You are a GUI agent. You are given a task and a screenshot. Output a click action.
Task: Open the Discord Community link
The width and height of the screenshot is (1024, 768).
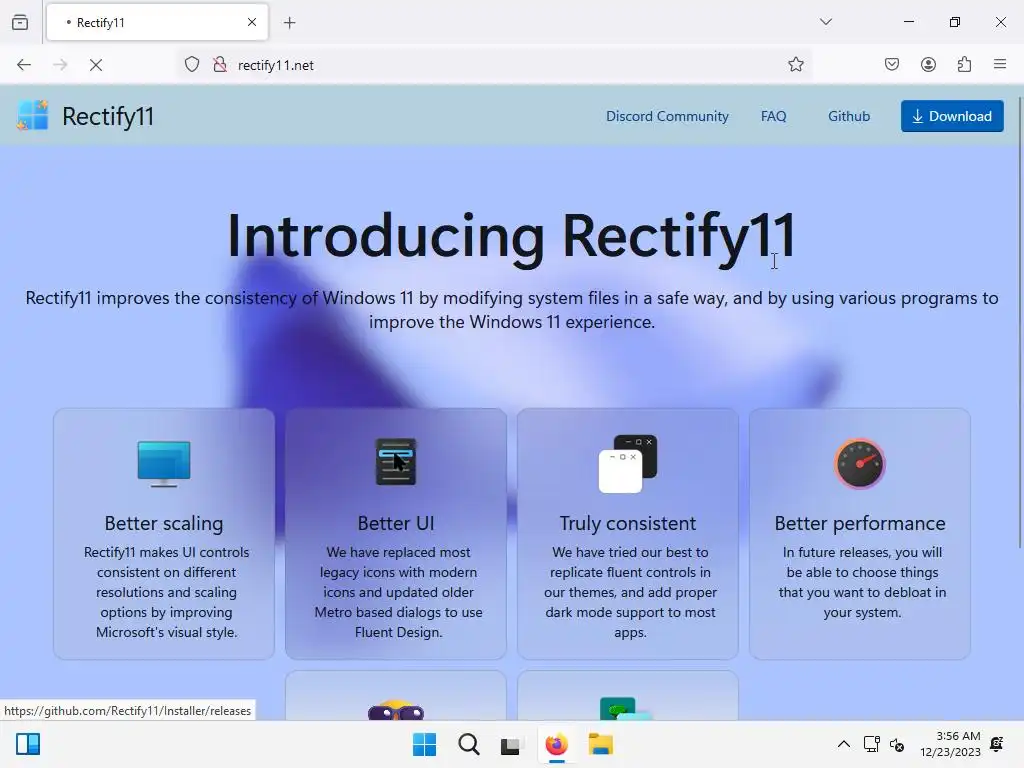(667, 116)
